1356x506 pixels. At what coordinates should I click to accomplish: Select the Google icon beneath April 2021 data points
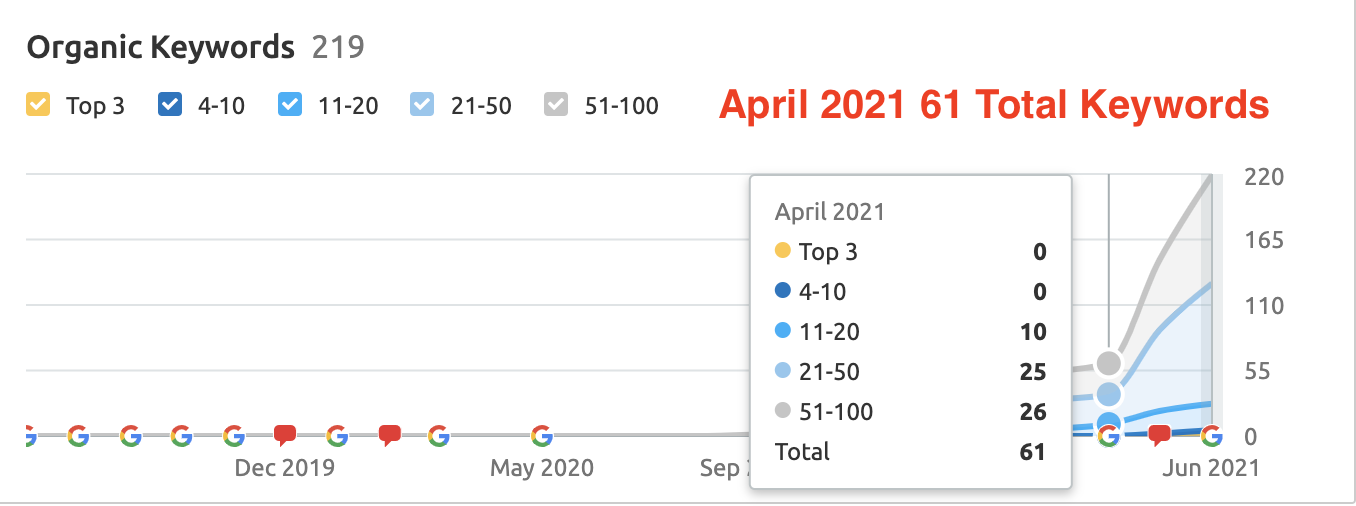click(x=1108, y=435)
